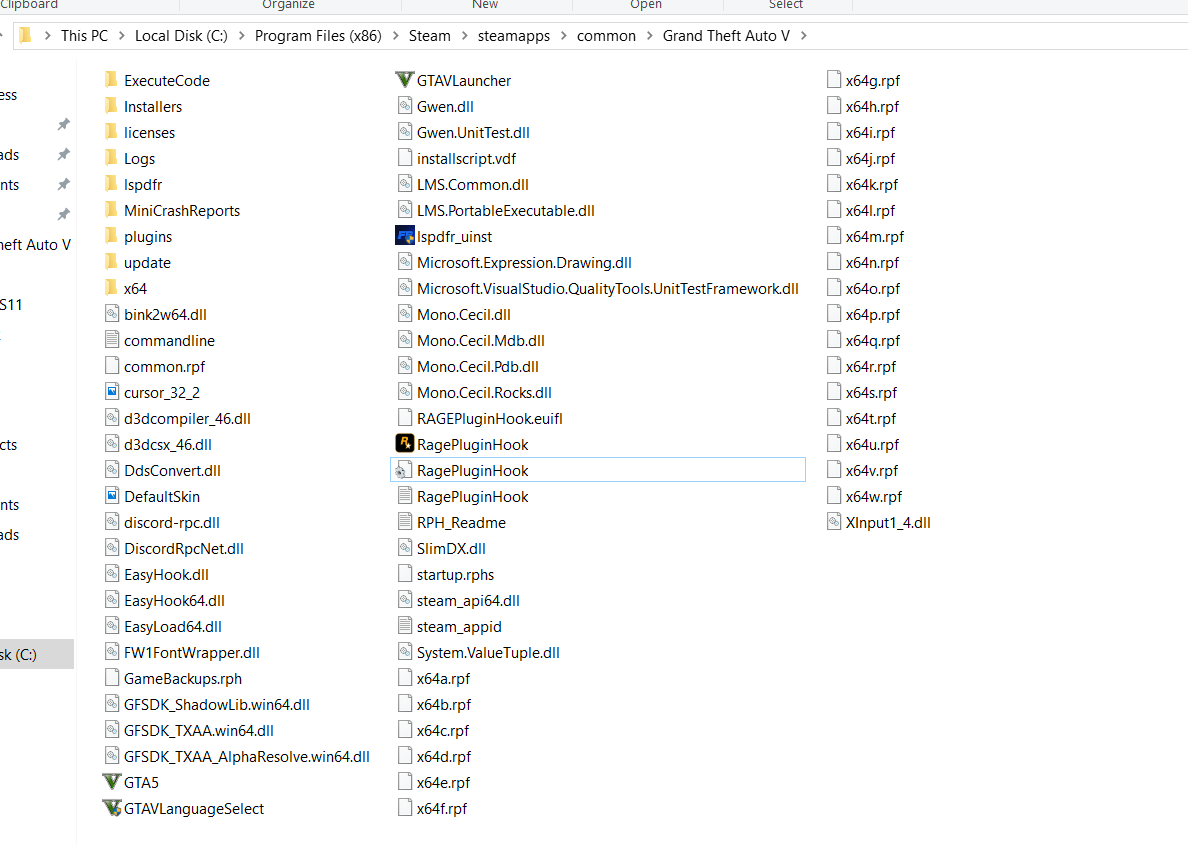Image resolution: width=1188 pixels, height=854 pixels.
Task: Select LMS.PortableExecutable.dll file name
Action: pos(506,210)
